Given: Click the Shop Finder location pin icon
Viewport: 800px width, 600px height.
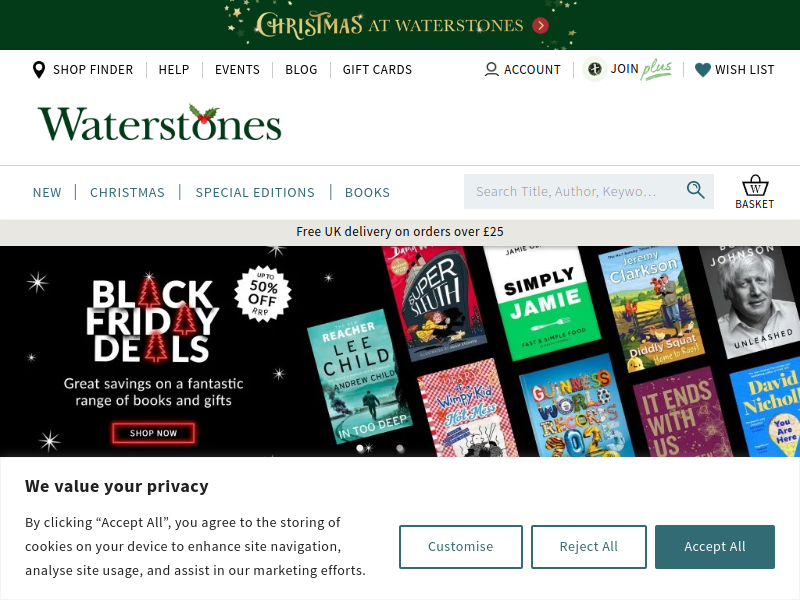Looking at the screenshot, I should point(38,69).
